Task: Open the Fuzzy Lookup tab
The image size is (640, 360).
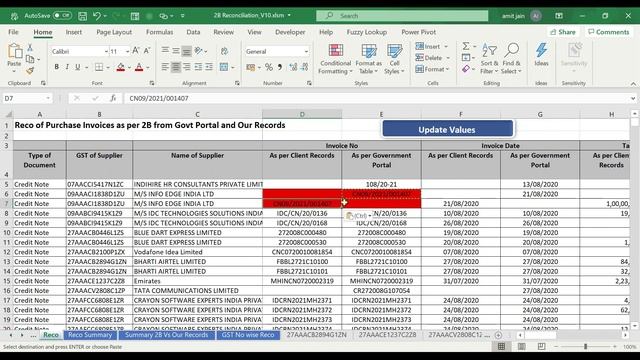Action: point(367,32)
